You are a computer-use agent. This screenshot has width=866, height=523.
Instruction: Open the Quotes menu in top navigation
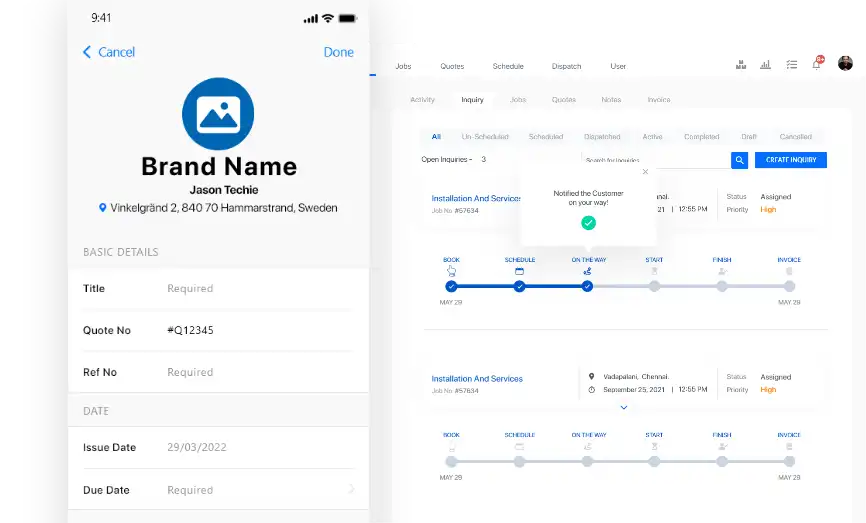[452, 66]
